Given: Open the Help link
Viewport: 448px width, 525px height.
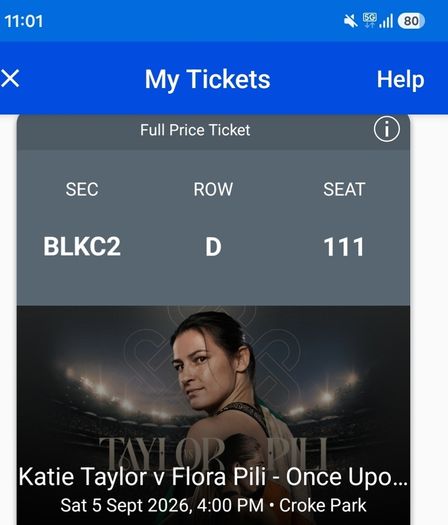Looking at the screenshot, I should point(400,79).
